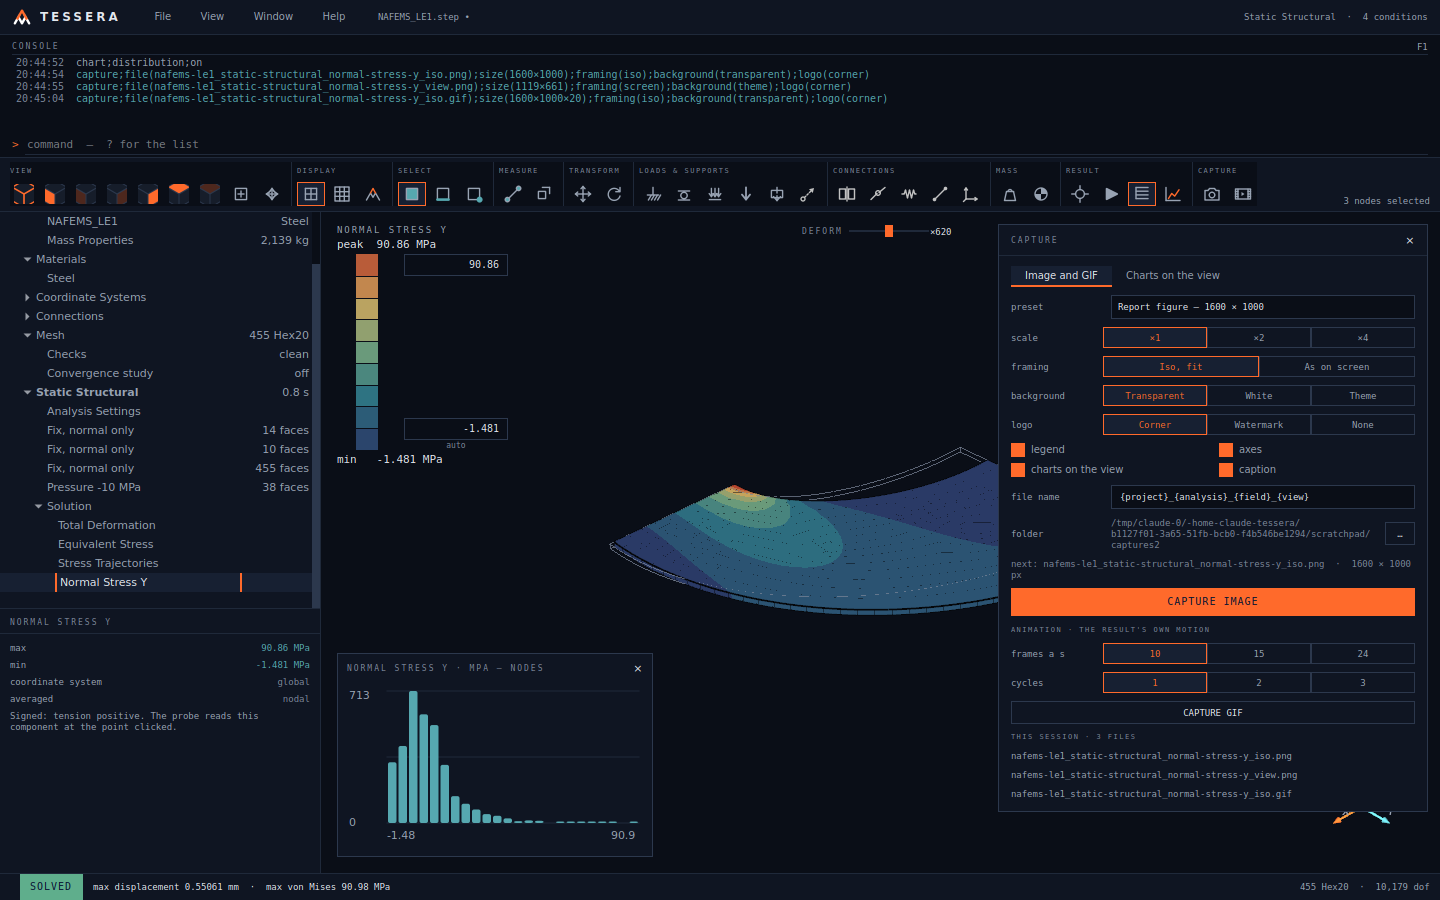Click the circular rotate arrow icon under Transform

[614, 194]
